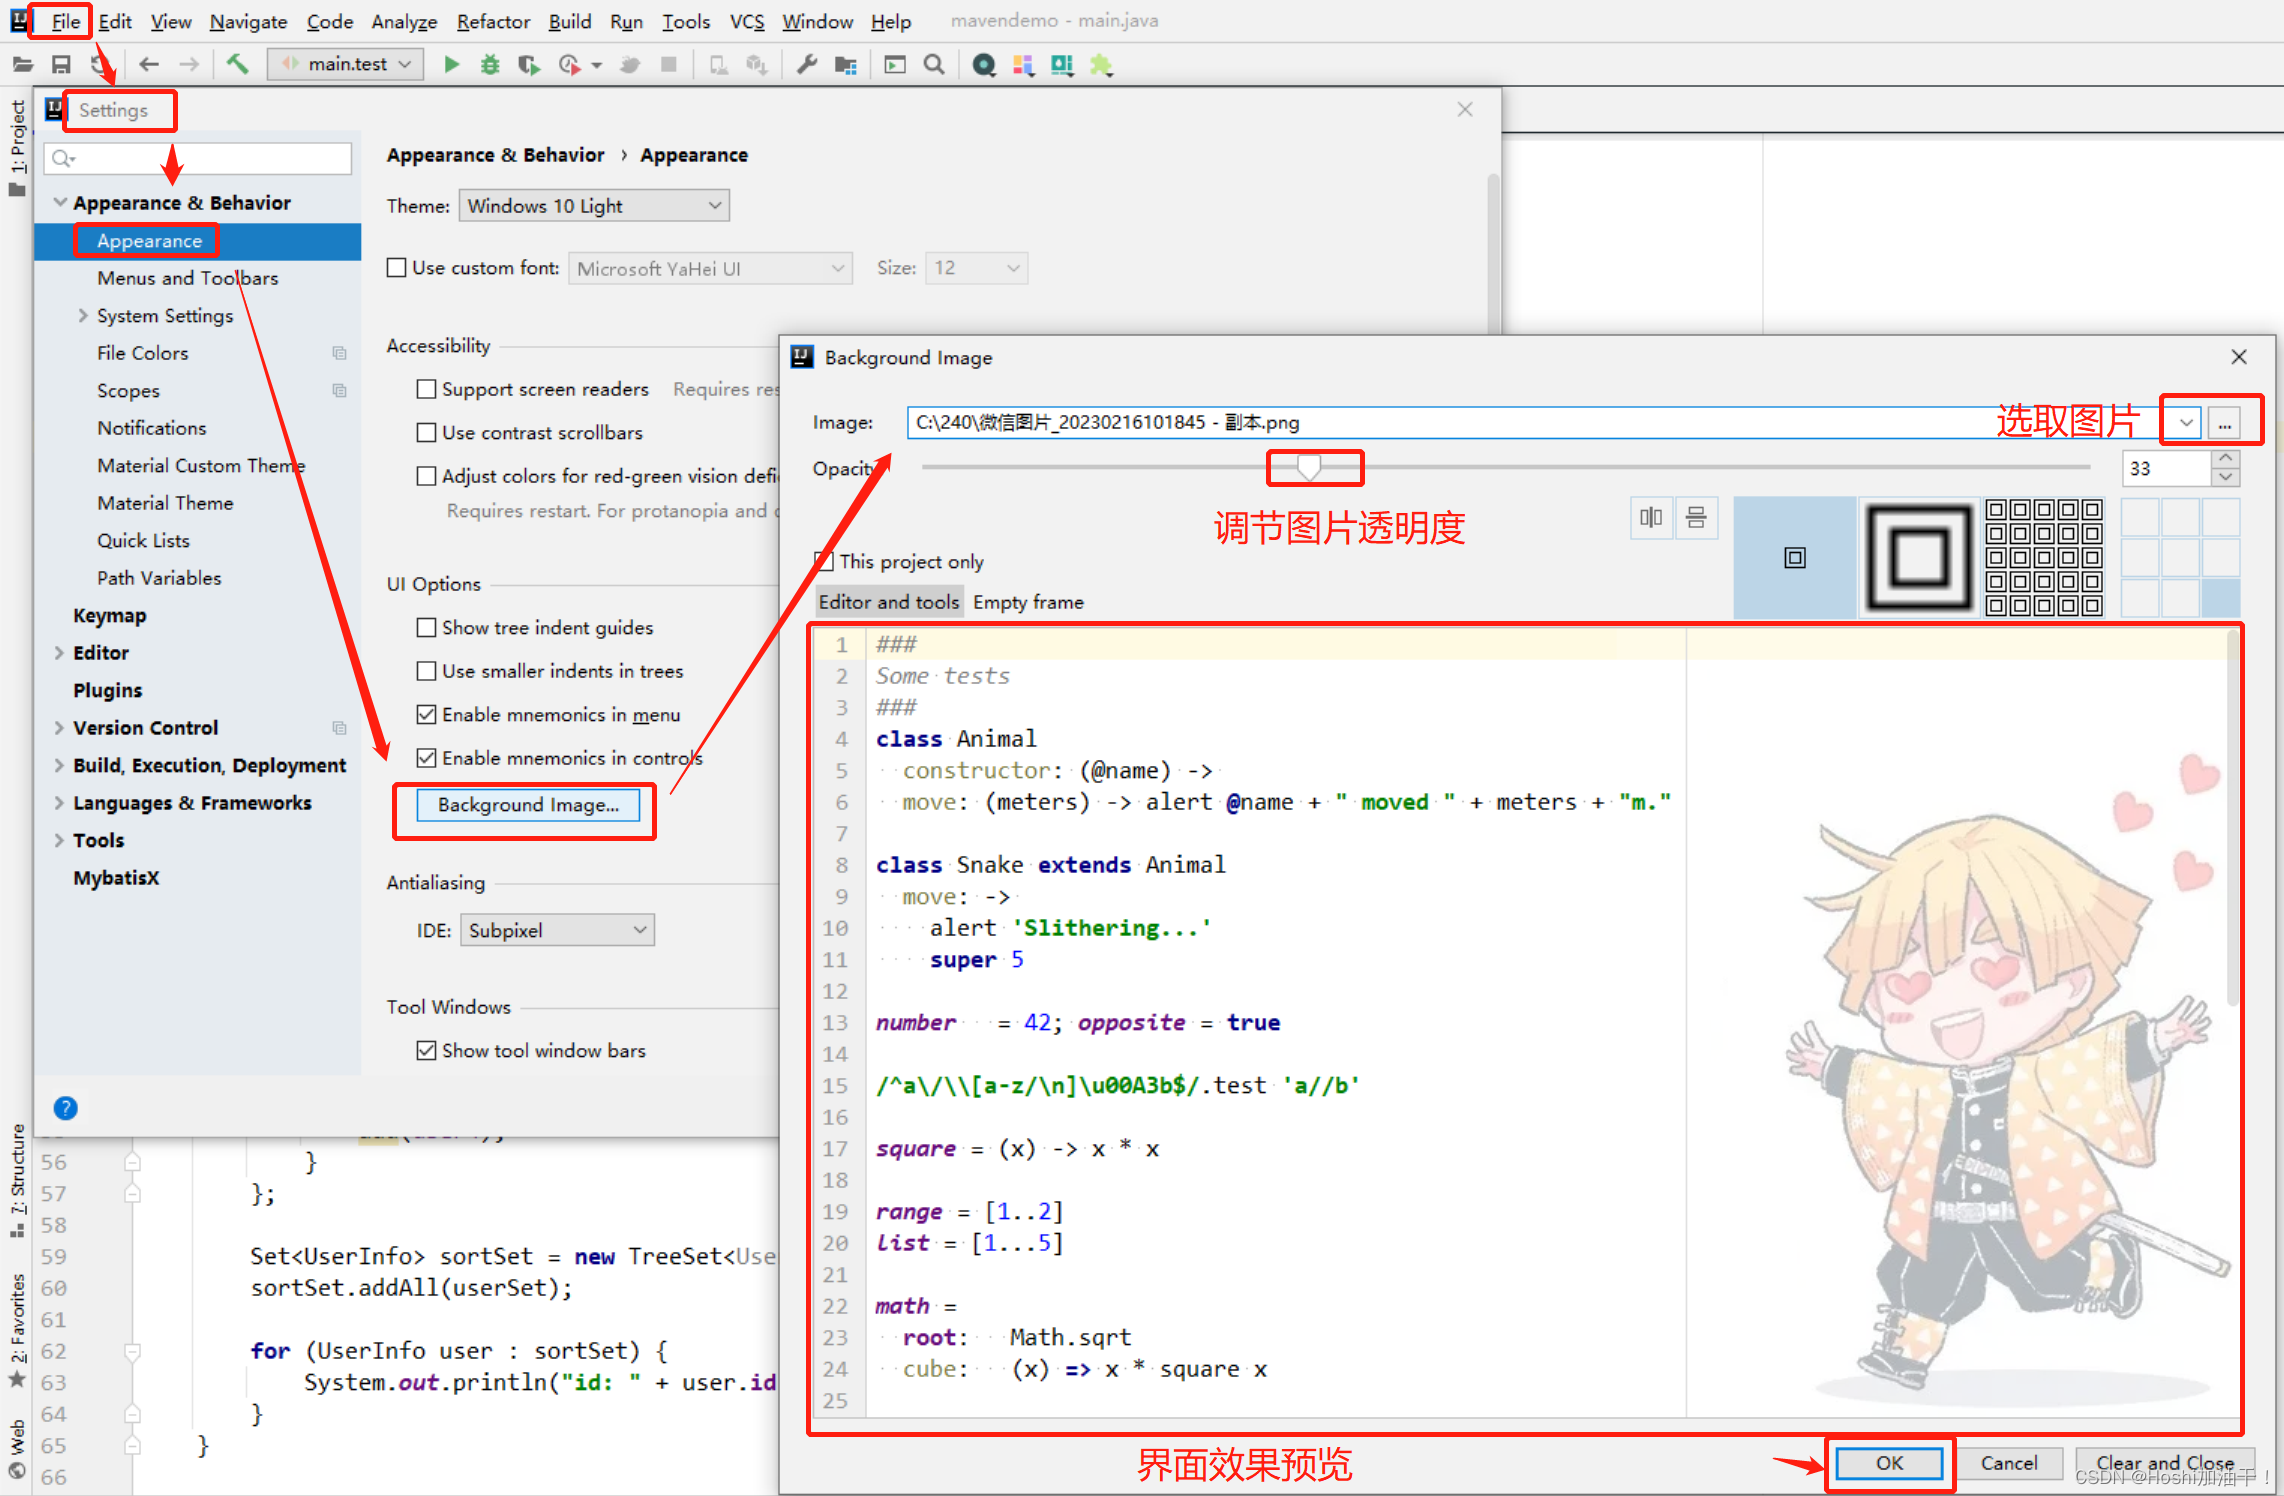Run main.test with green play icon

tap(451, 65)
